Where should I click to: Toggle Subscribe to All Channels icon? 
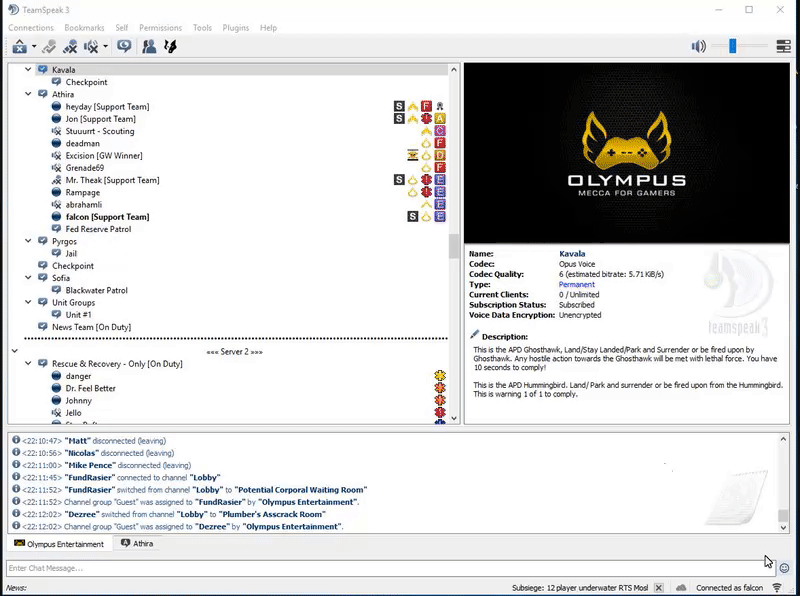tap(123, 46)
